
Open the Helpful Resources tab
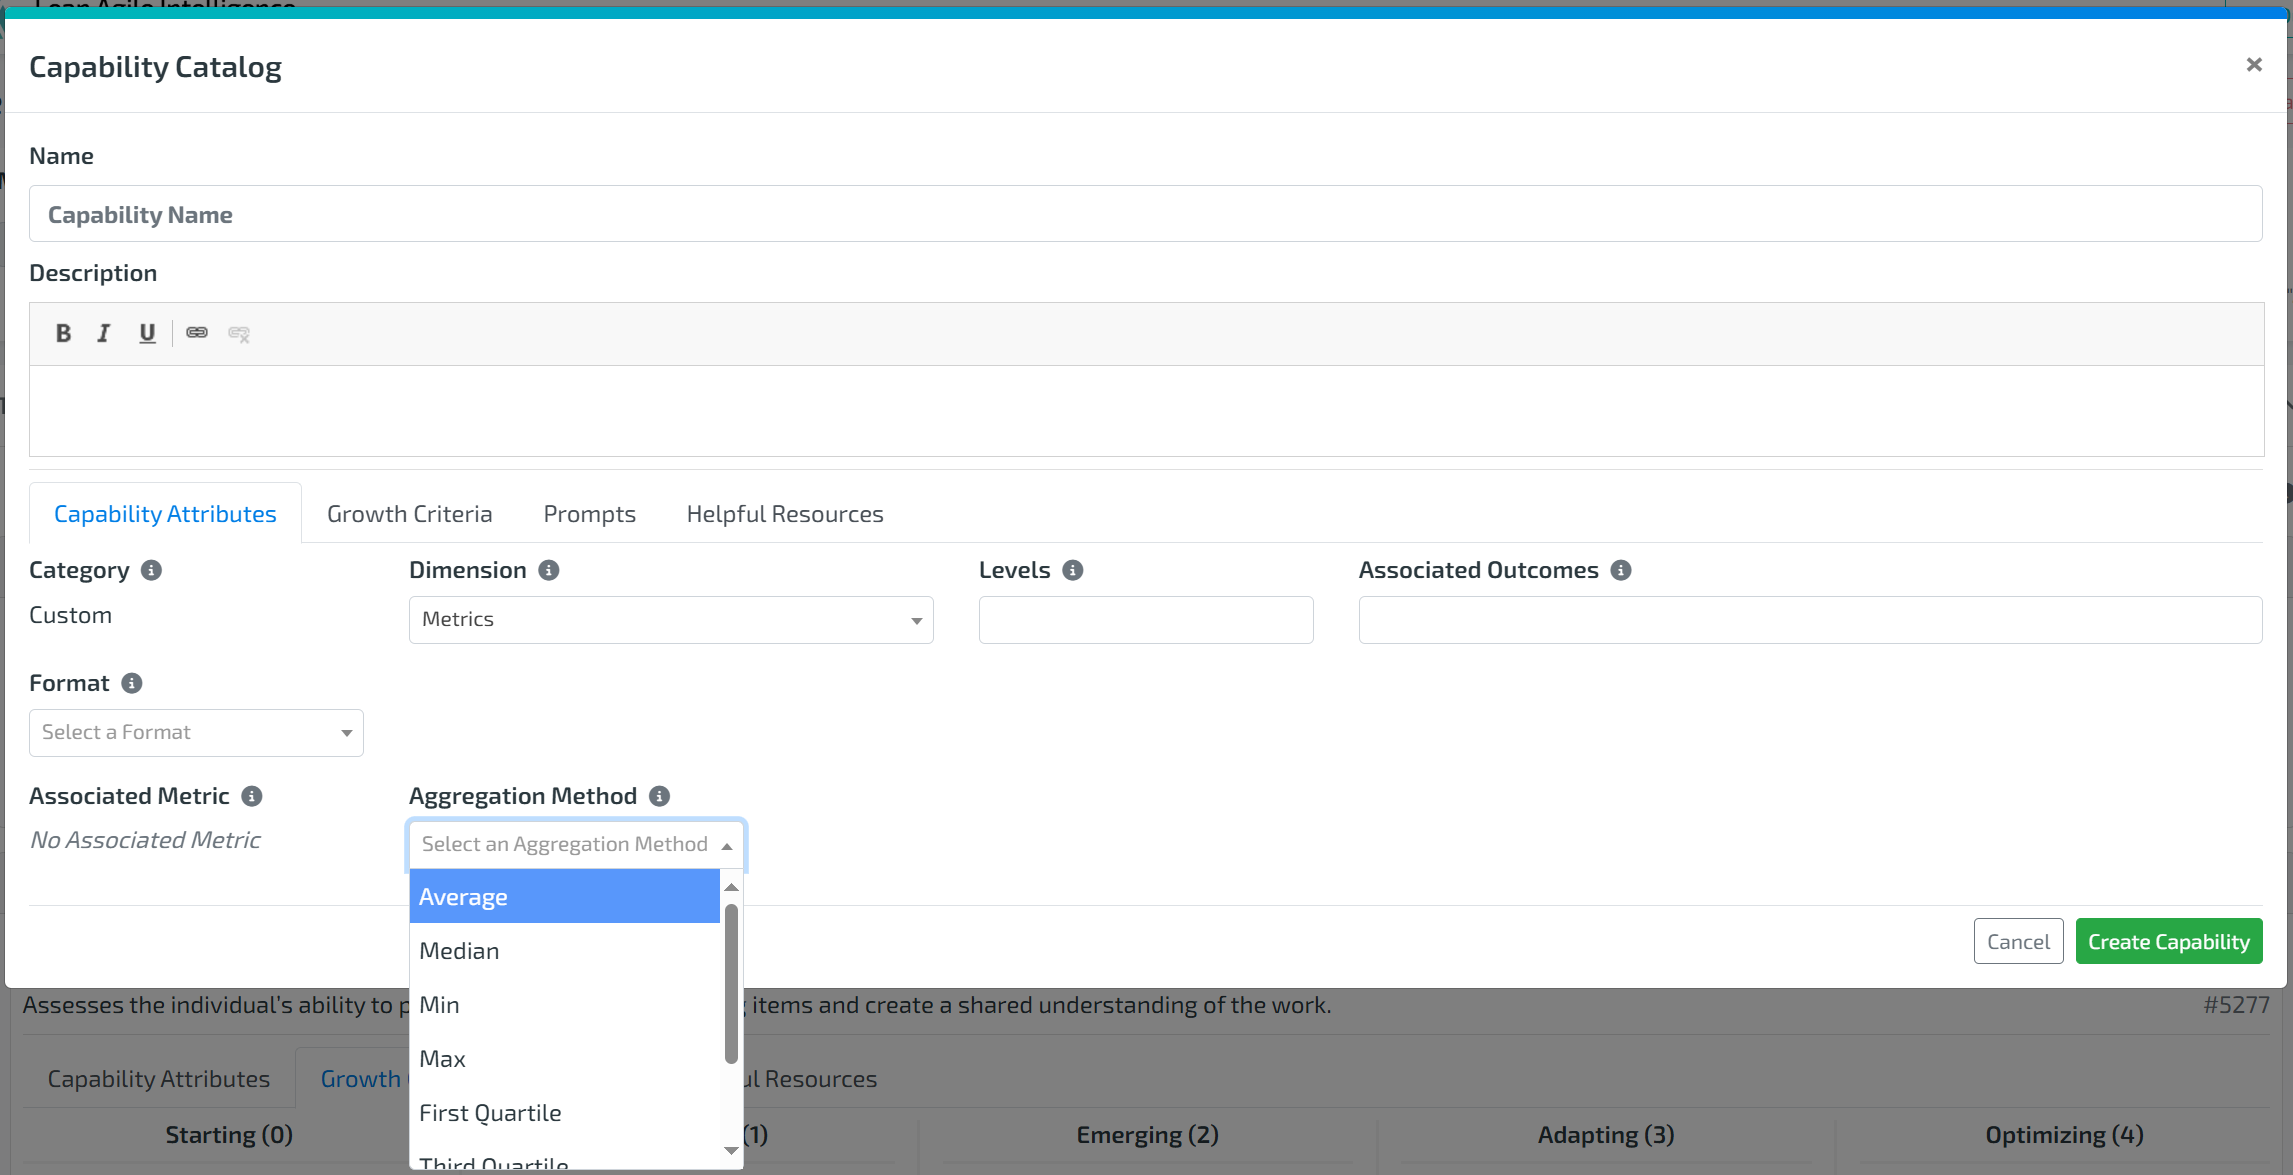pyautogui.click(x=784, y=514)
